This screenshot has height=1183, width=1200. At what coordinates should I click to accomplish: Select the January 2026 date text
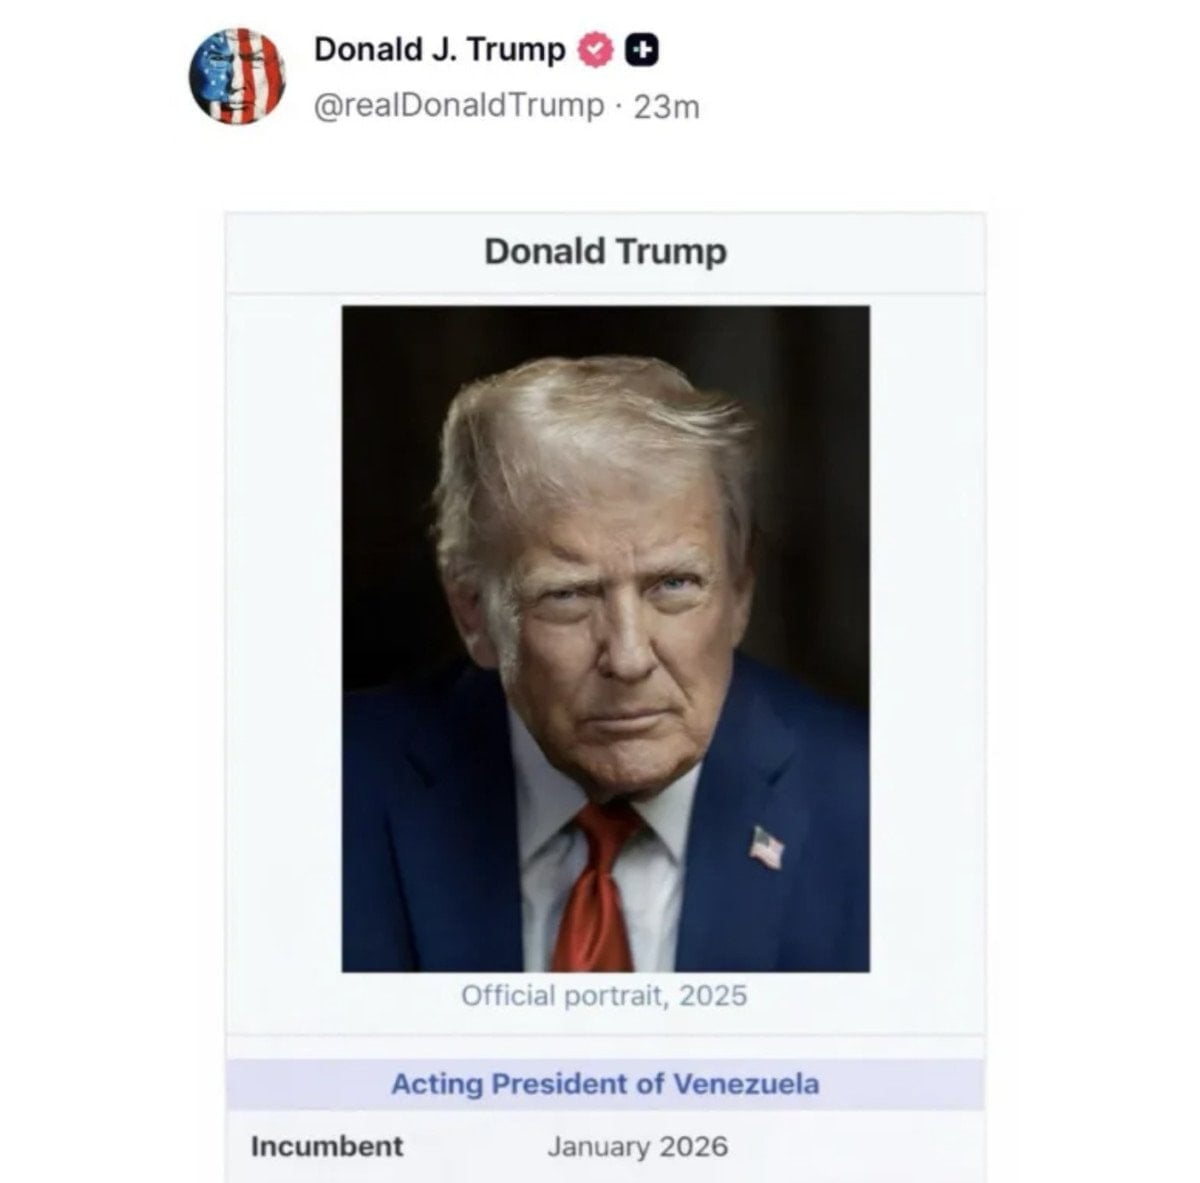click(637, 1146)
